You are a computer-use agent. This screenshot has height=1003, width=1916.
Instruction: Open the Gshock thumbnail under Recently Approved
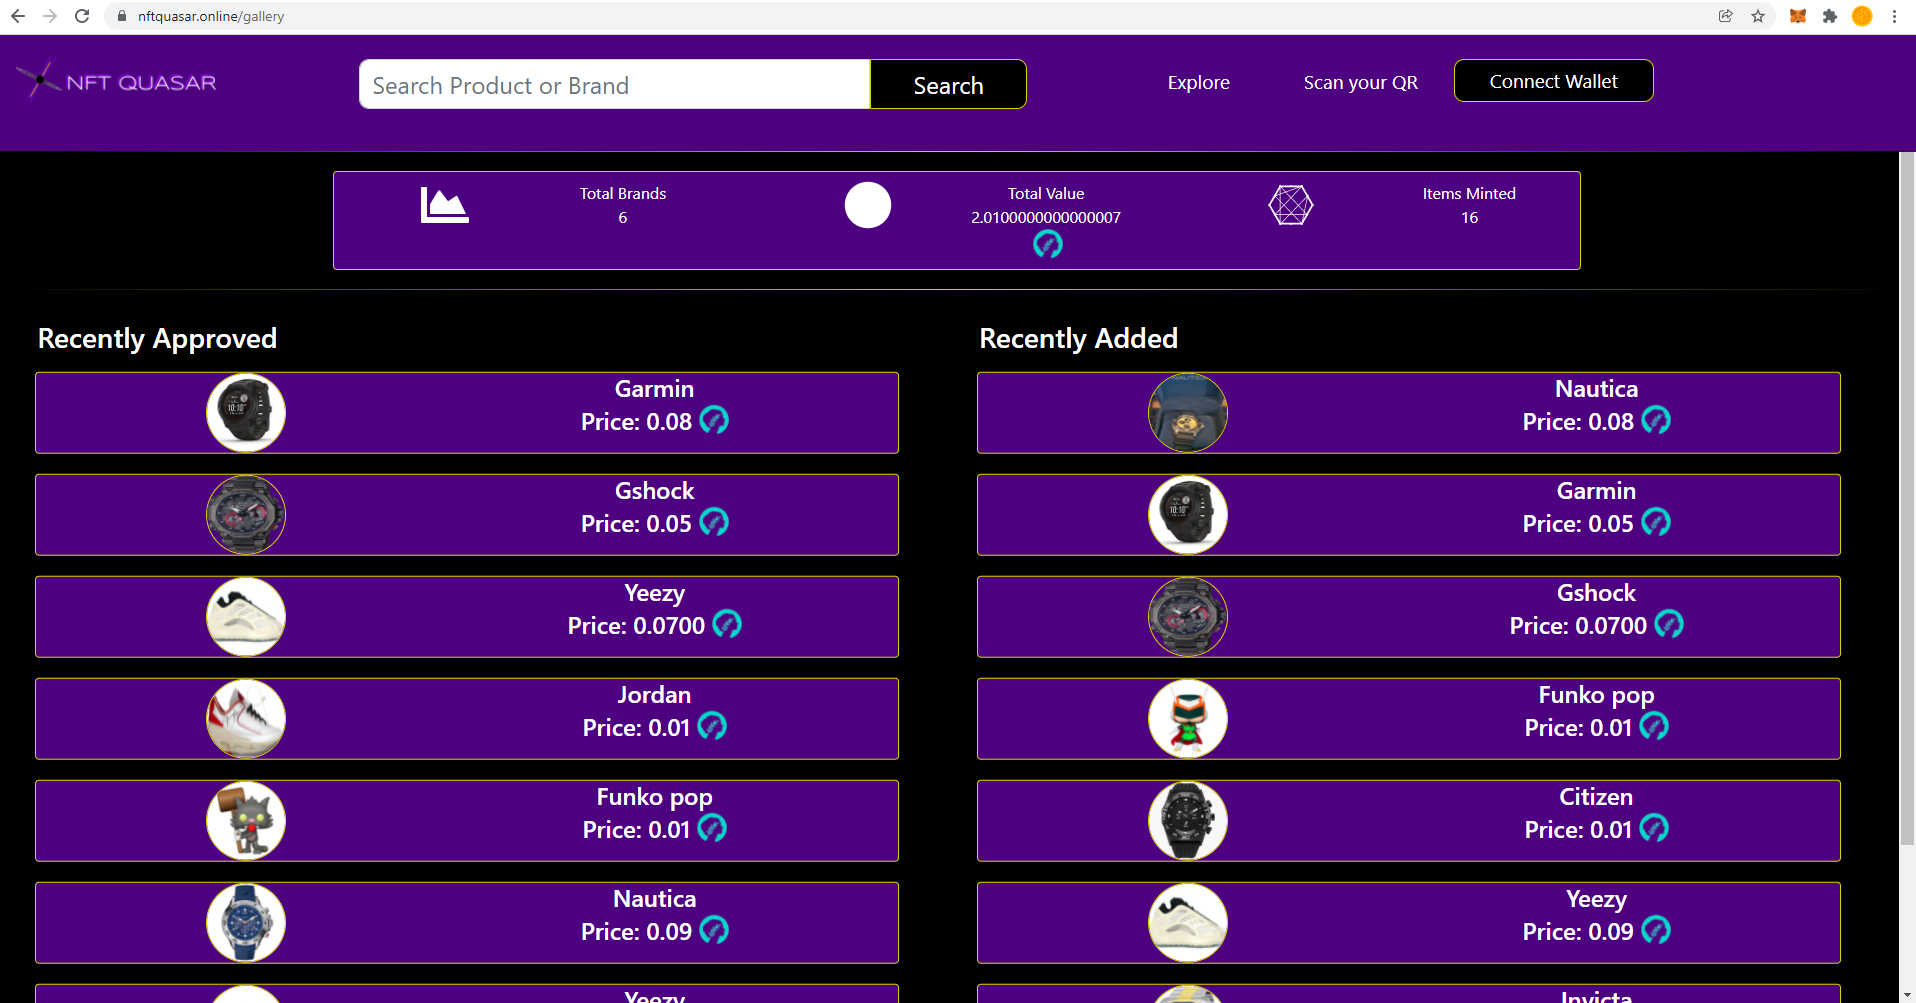pos(246,515)
